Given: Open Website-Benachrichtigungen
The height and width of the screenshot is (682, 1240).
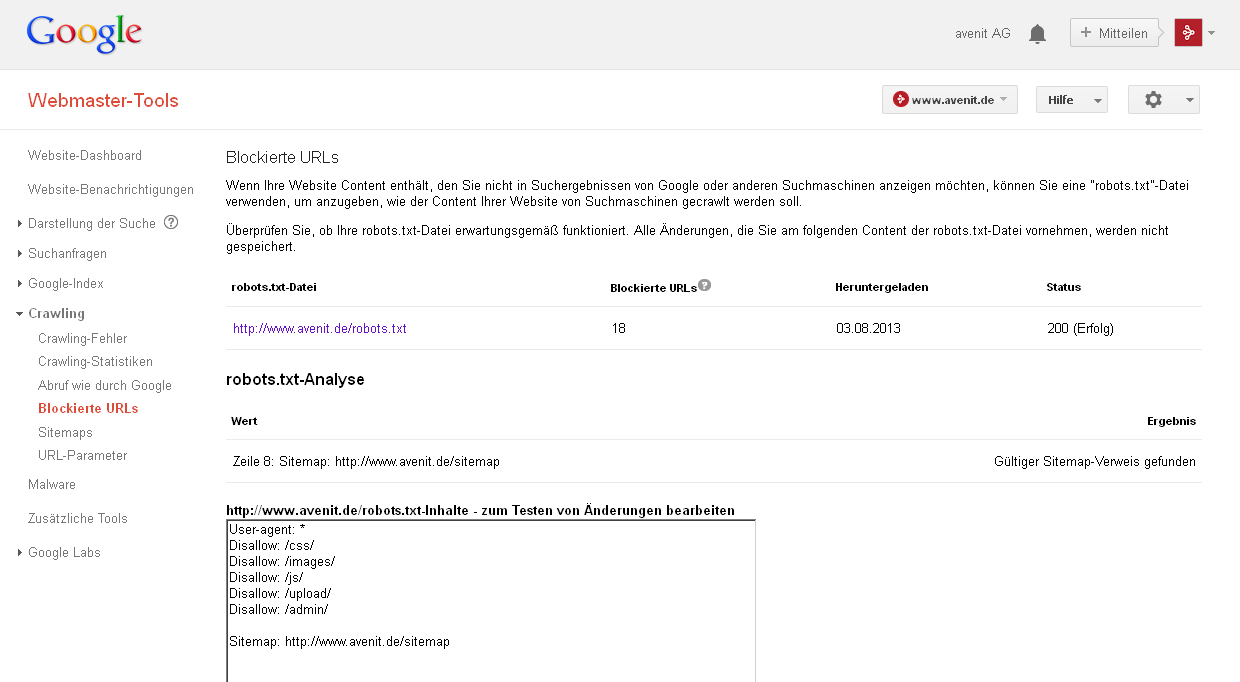Looking at the screenshot, I should point(111,190).
